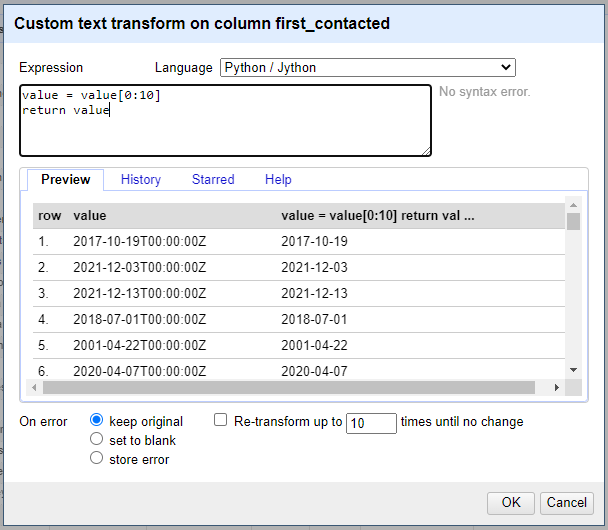Open the Language dropdown

tap(368, 67)
